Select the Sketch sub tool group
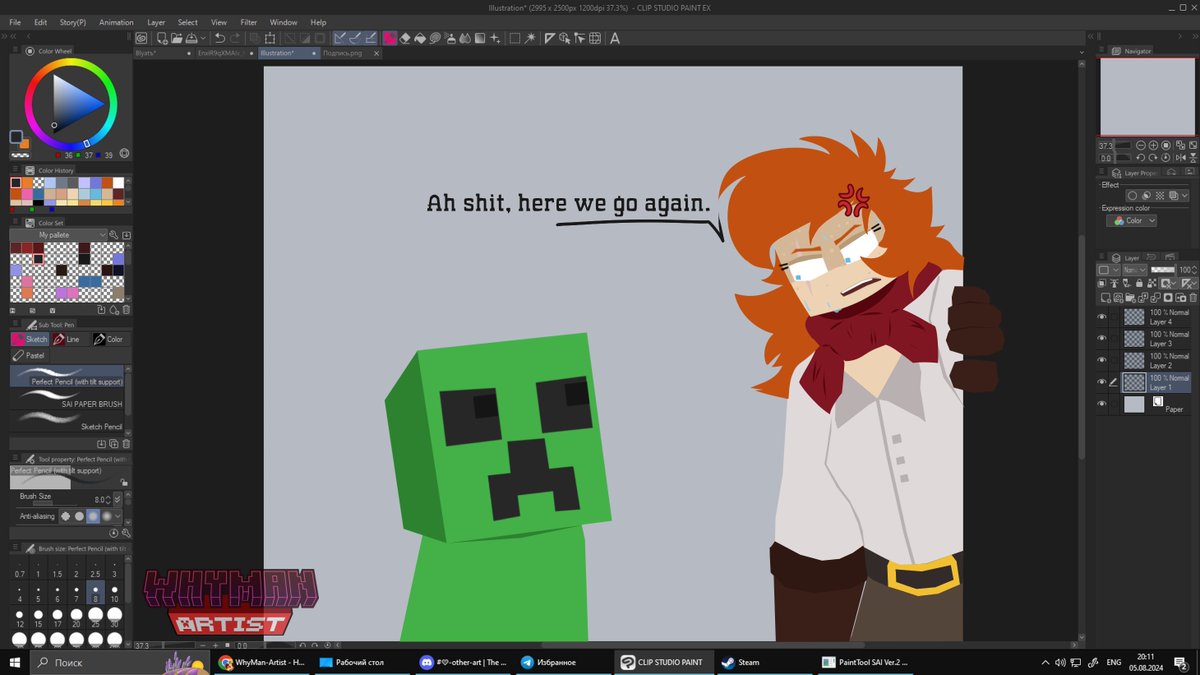The width and height of the screenshot is (1200, 675). click(x=29, y=339)
